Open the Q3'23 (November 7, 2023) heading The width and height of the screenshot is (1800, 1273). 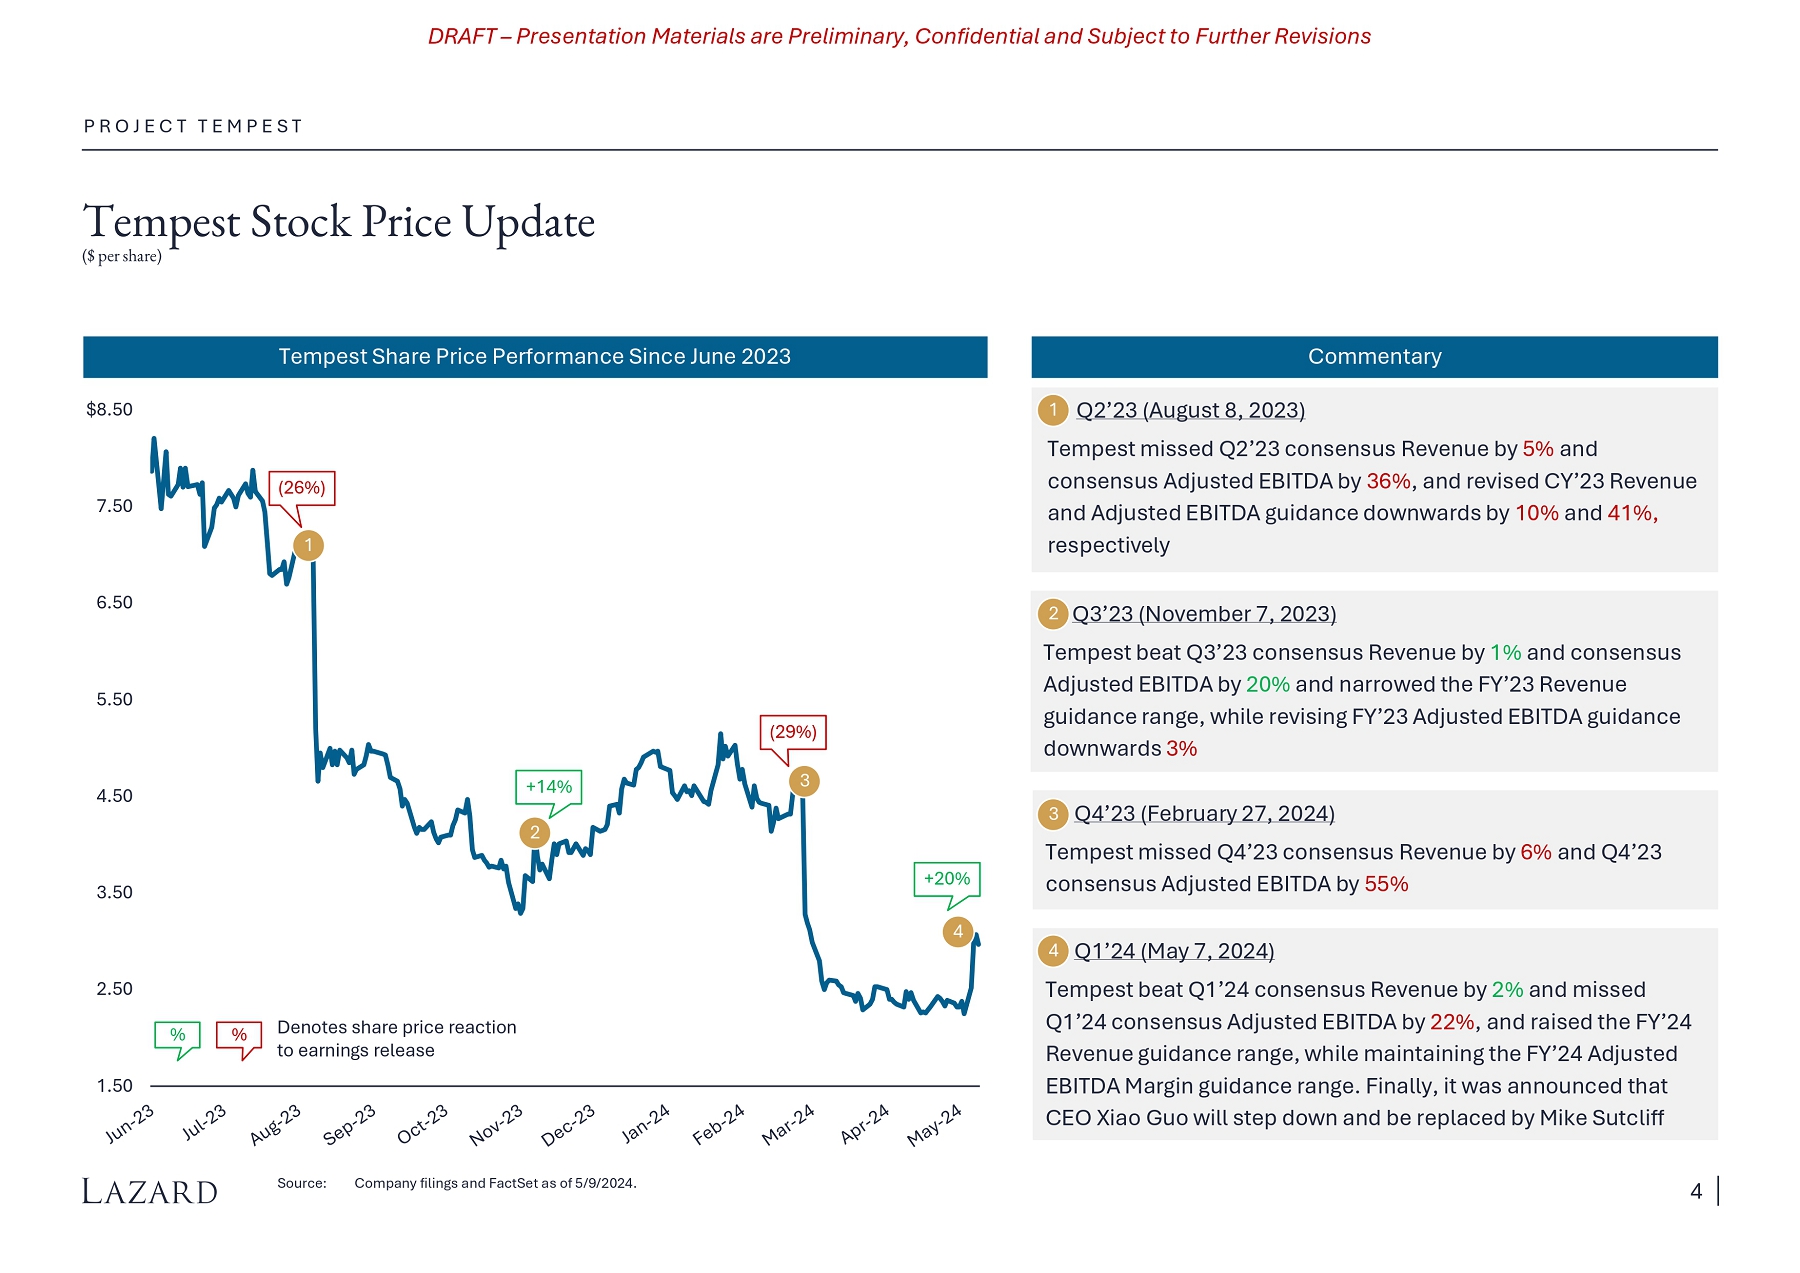pos(1204,614)
